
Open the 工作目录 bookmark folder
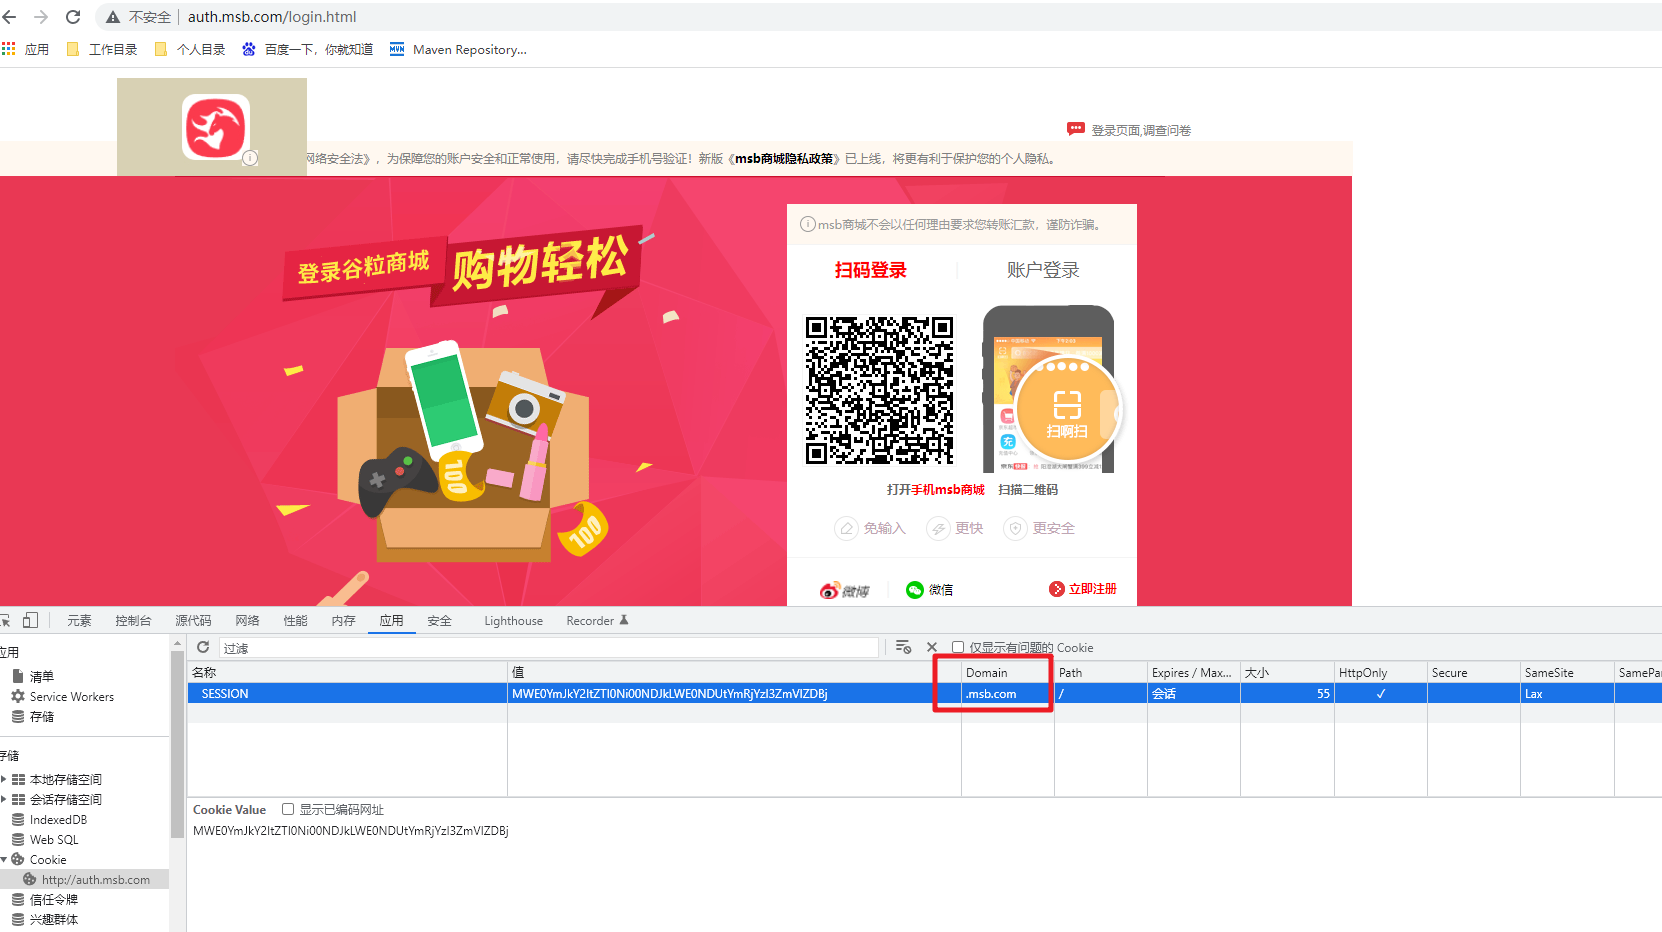coord(102,49)
